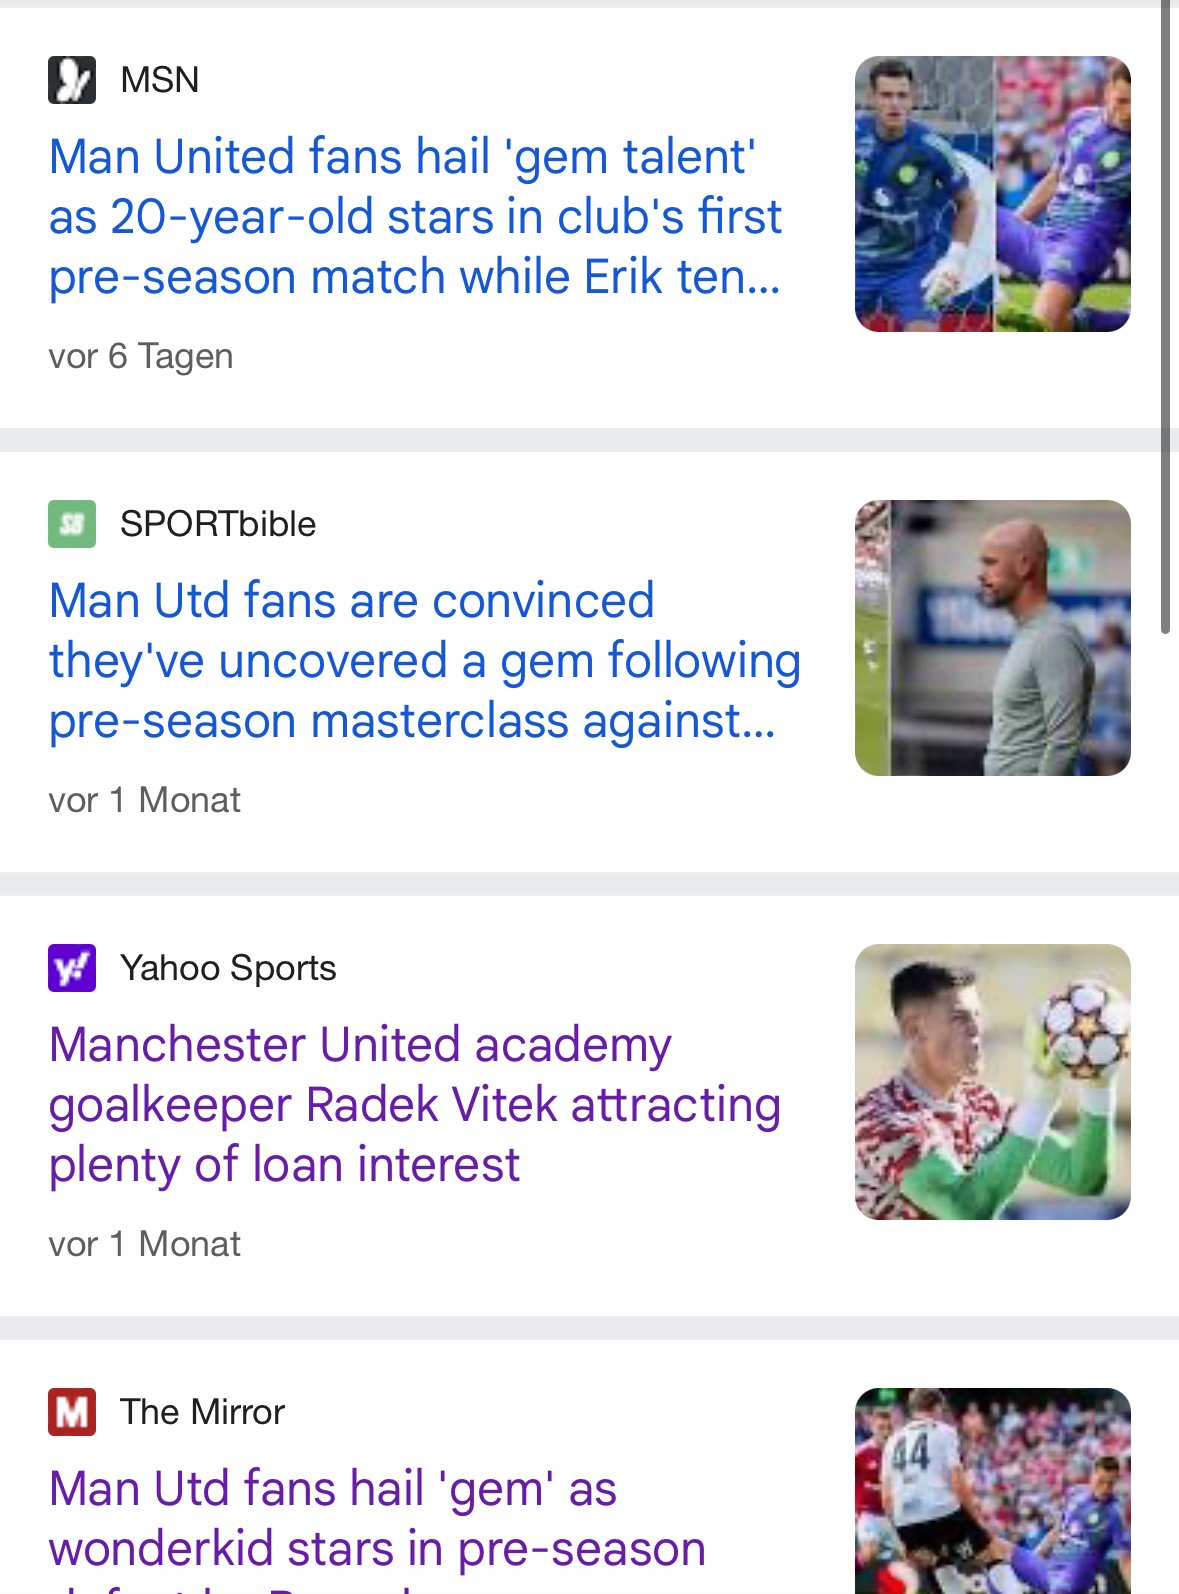Click the "Yahoo Sports" source name text
Image resolution: width=1179 pixels, height=1594 pixels.
pos(228,968)
